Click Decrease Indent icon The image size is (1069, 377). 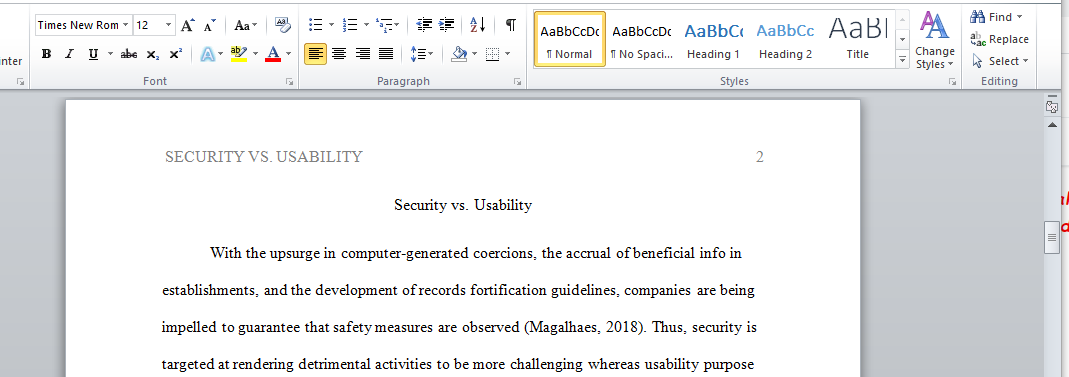(x=424, y=25)
